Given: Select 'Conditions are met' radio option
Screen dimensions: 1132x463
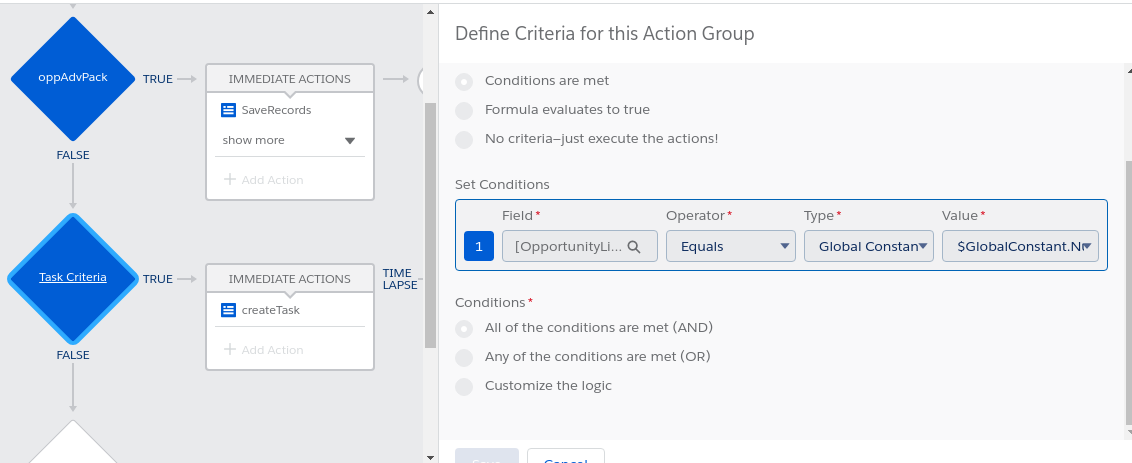Looking at the screenshot, I should pos(464,81).
